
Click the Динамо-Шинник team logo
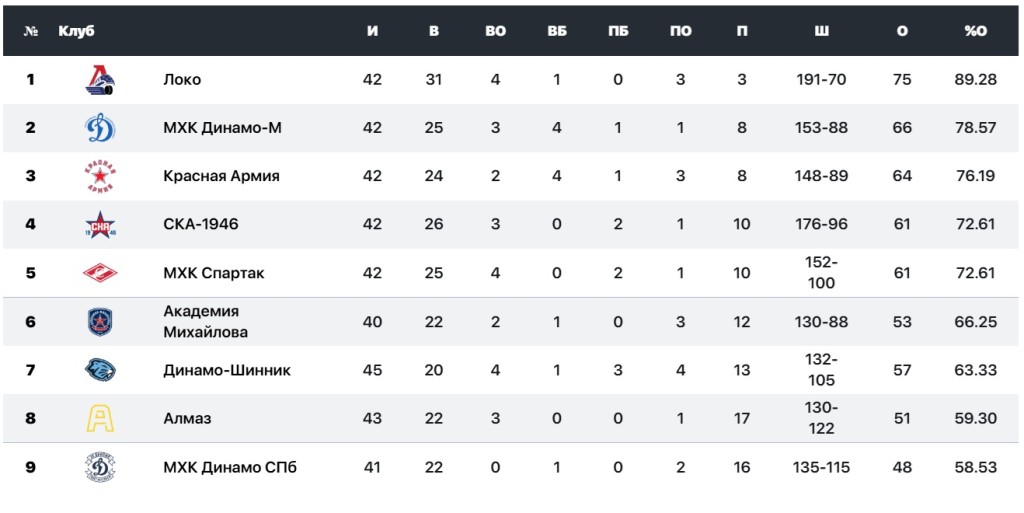[101, 370]
